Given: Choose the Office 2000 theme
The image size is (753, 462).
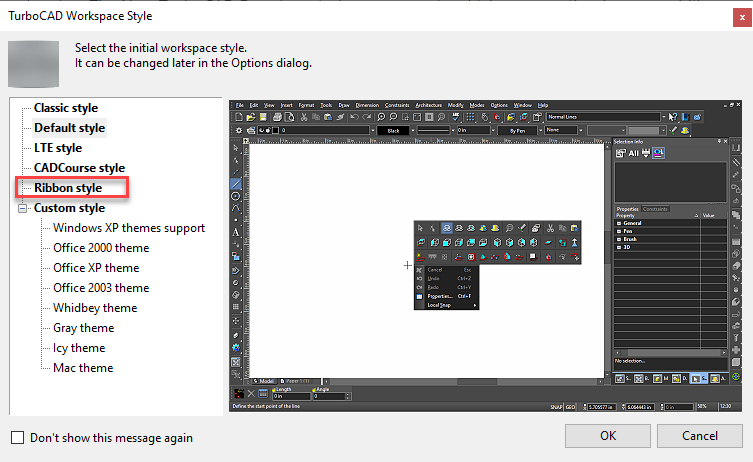Looking at the screenshot, I should tap(101, 248).
